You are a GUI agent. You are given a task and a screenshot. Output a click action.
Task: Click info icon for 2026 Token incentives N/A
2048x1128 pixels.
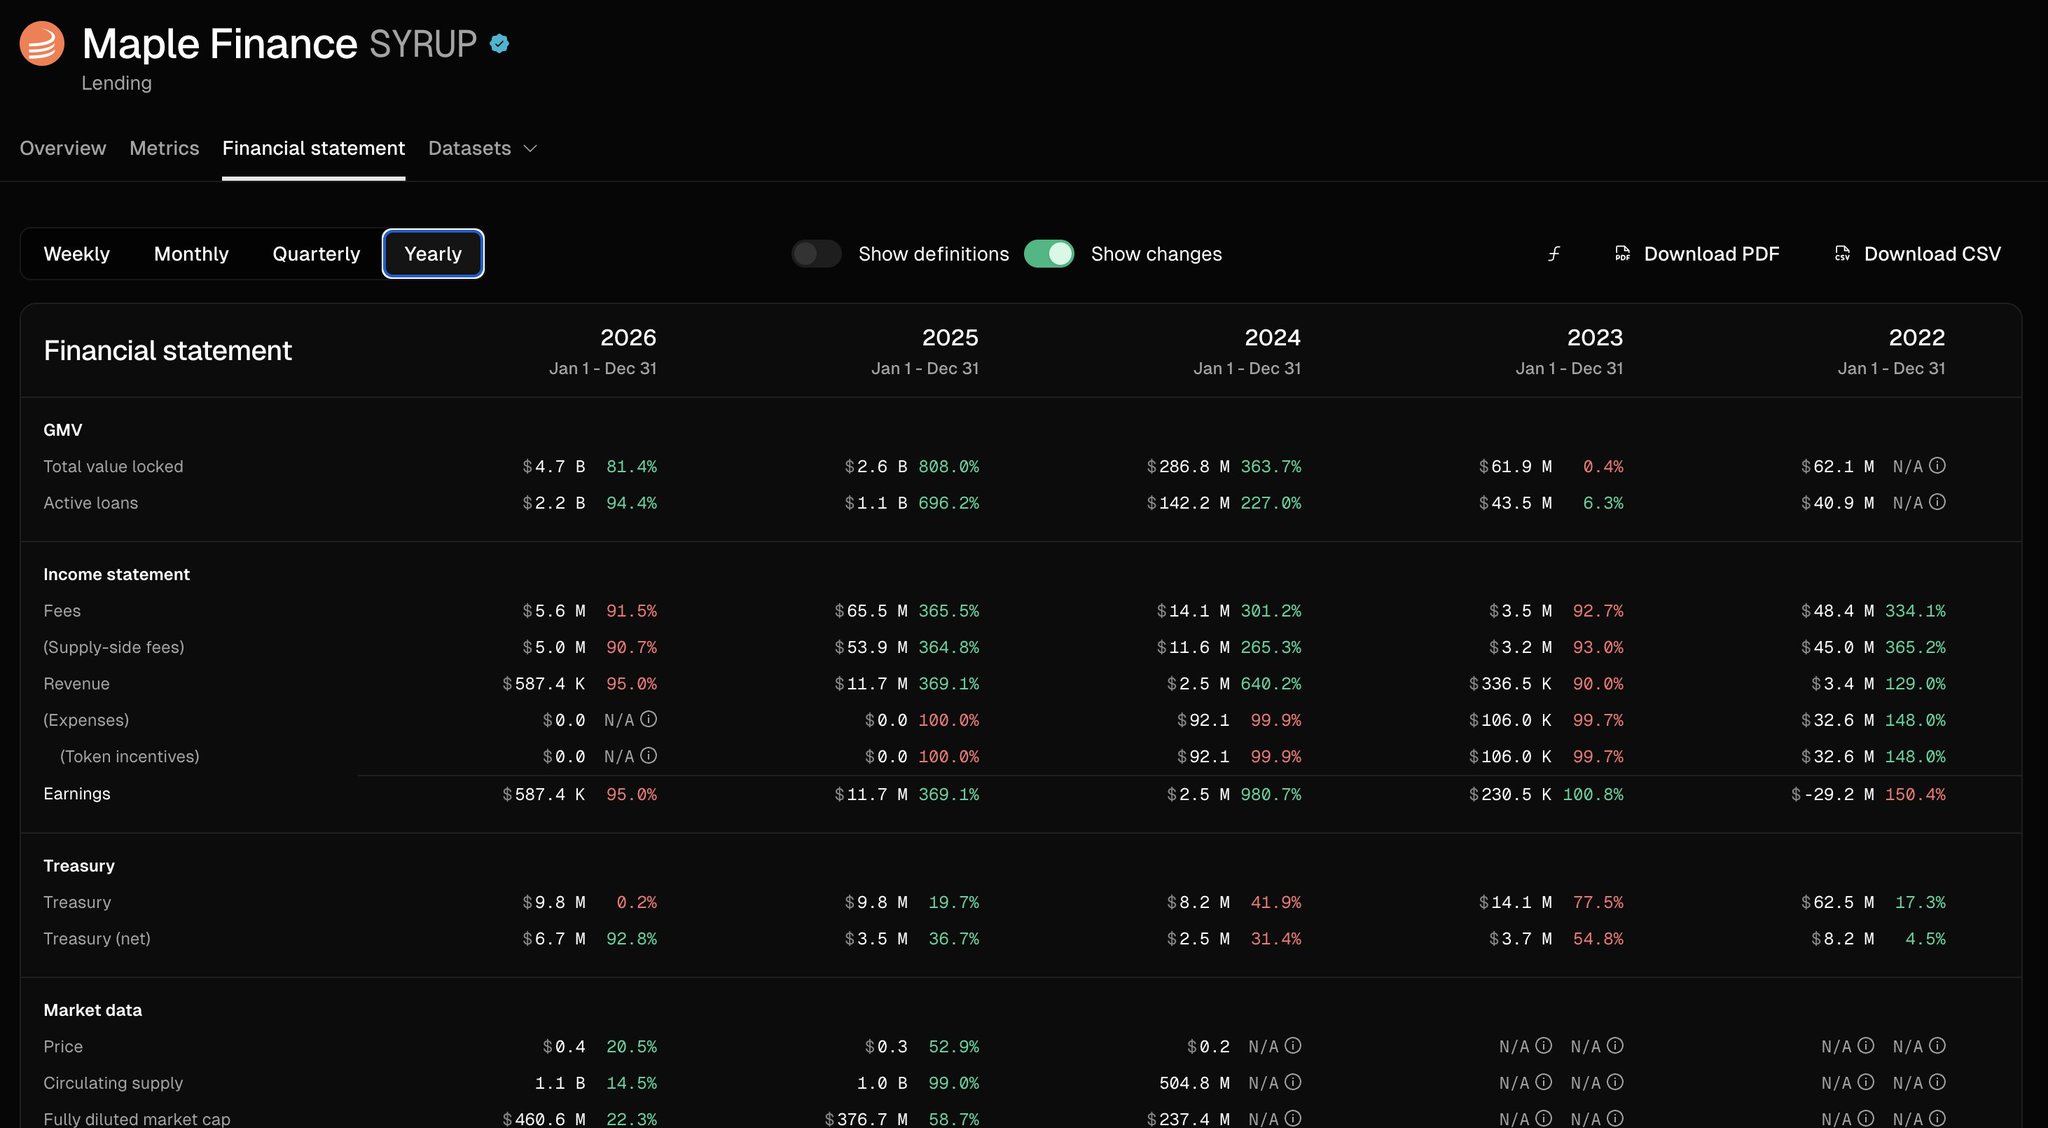click(x=649, y=756)
